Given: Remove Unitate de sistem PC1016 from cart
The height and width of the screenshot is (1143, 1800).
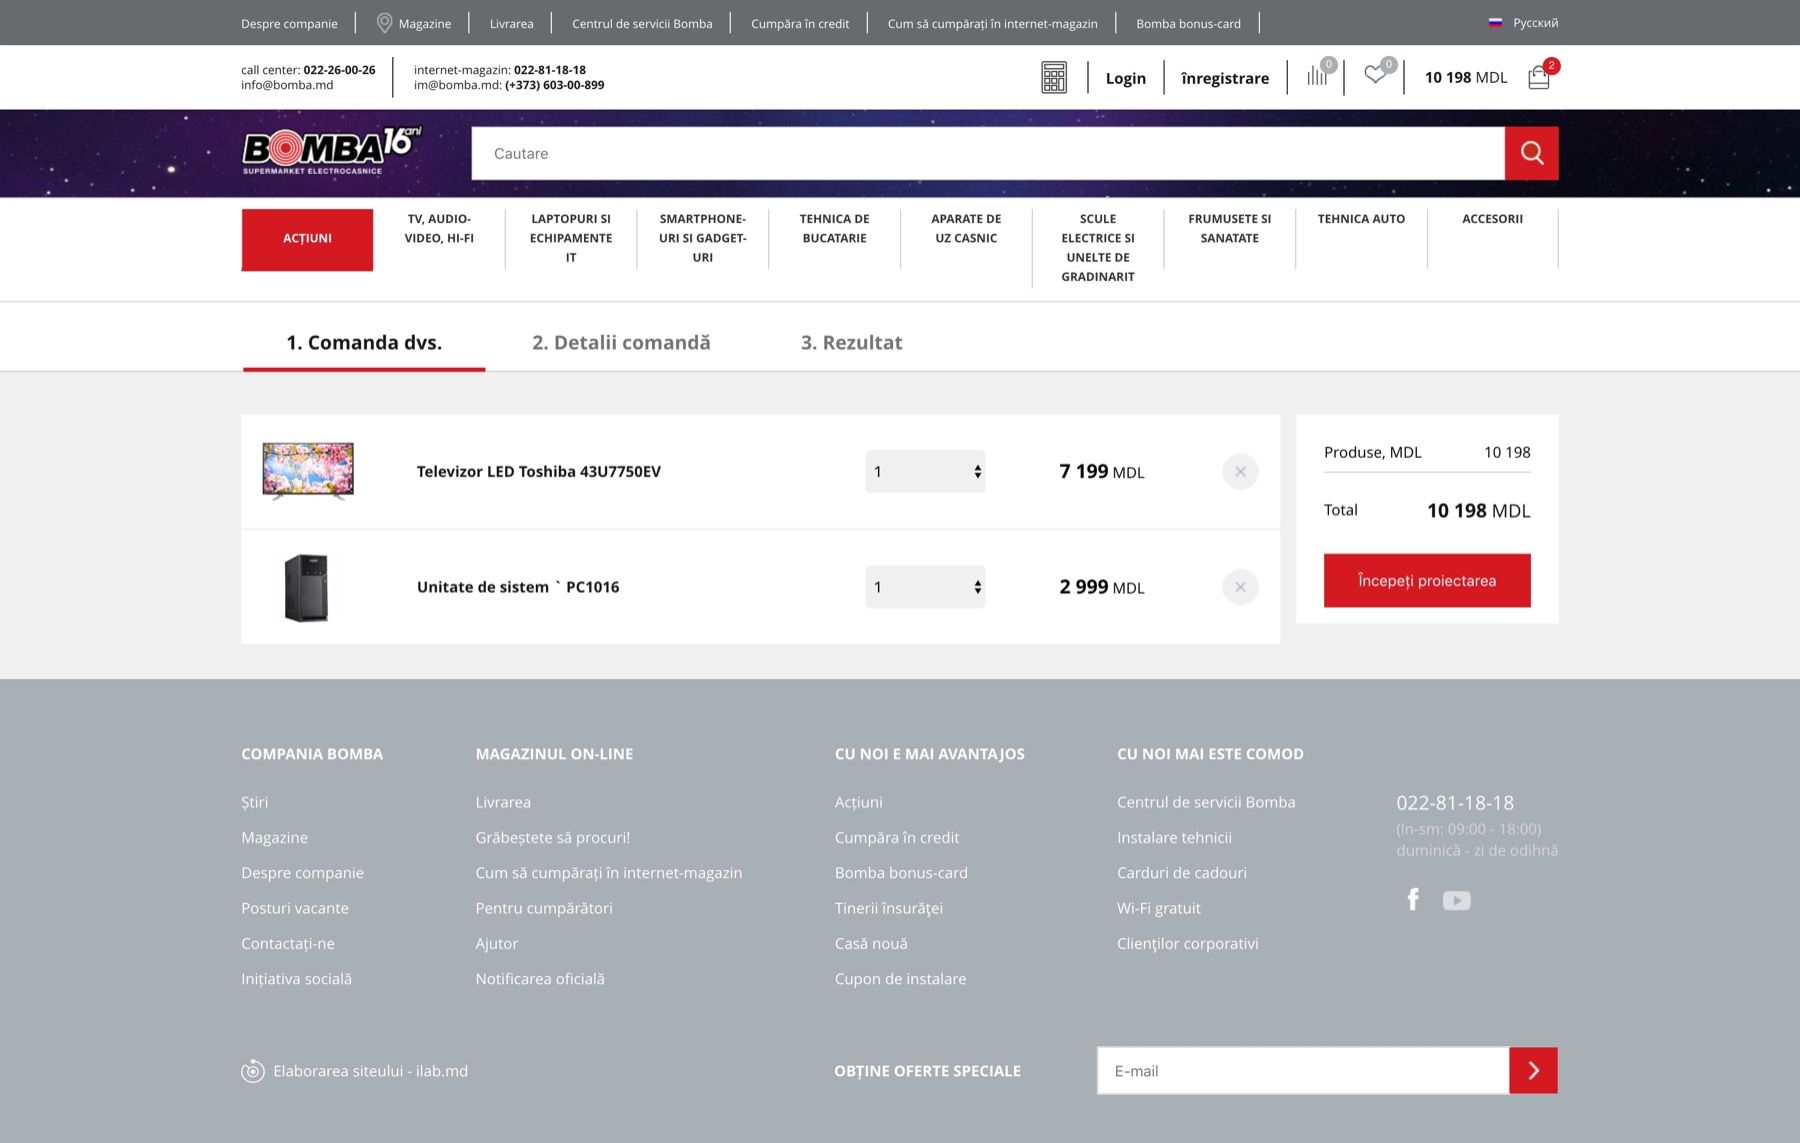Looking at the screenshot, I should click(1240, 587).
